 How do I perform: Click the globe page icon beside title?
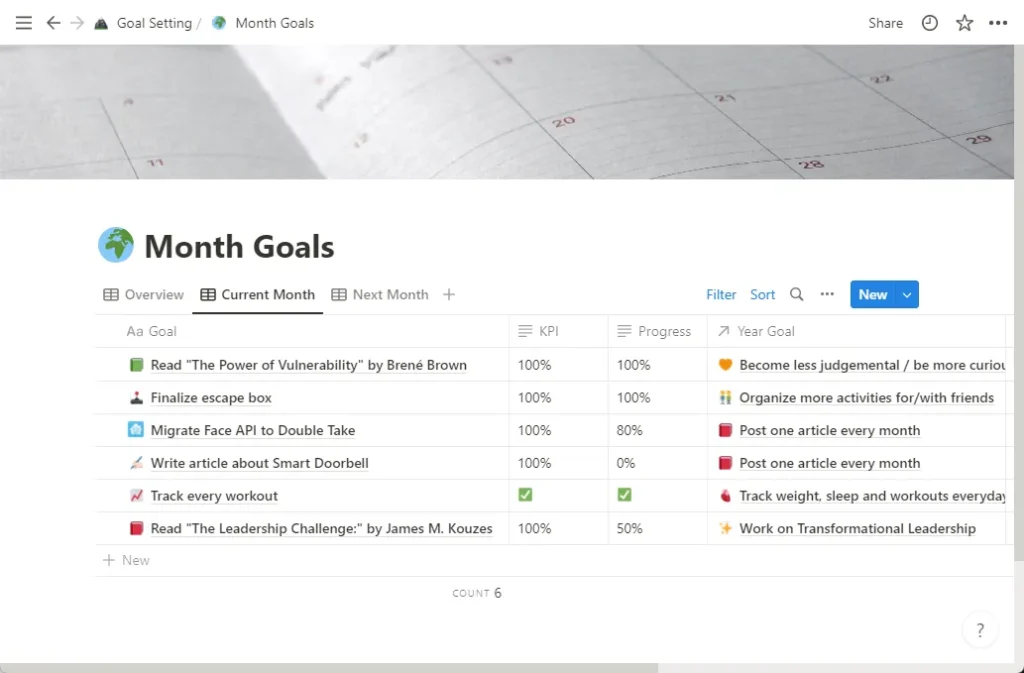pos(116,245)
